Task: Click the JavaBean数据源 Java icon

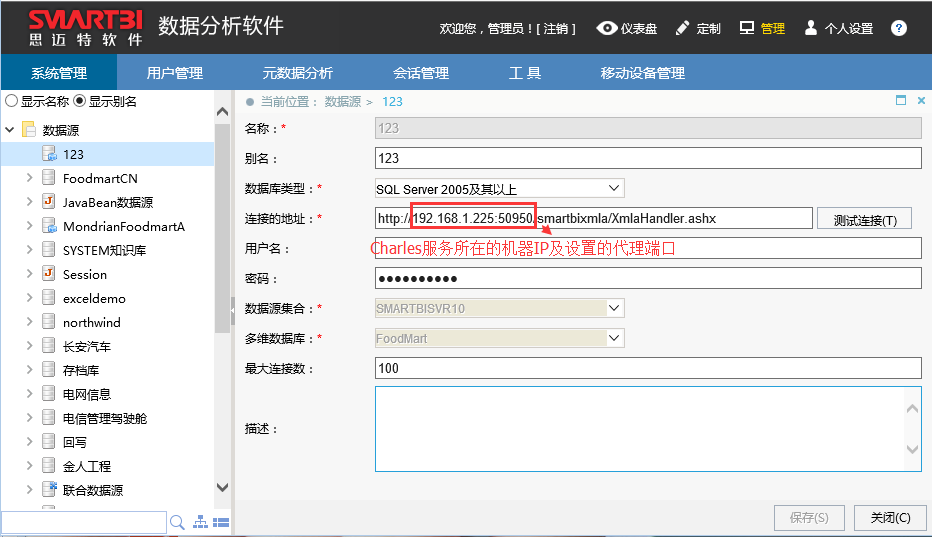Action: 49,201
